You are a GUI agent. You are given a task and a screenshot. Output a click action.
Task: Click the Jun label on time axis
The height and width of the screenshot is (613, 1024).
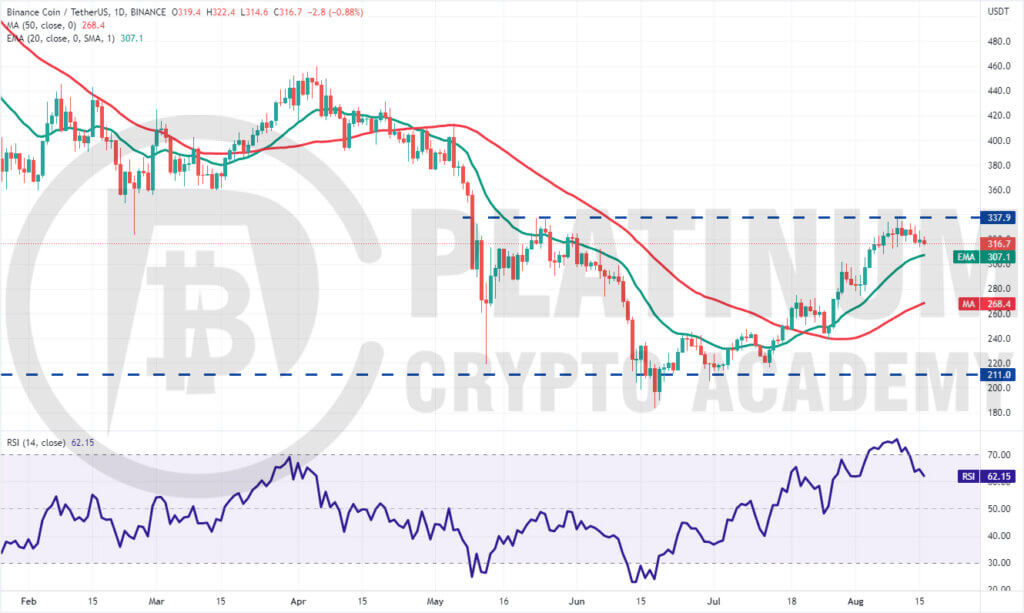click(577, 601)
